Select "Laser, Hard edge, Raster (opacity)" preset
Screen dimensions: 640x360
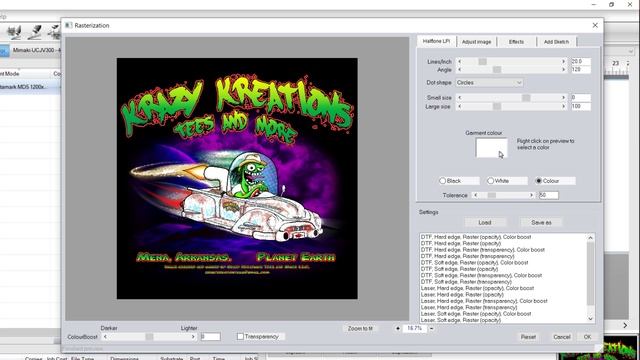(x=462, y=295)
